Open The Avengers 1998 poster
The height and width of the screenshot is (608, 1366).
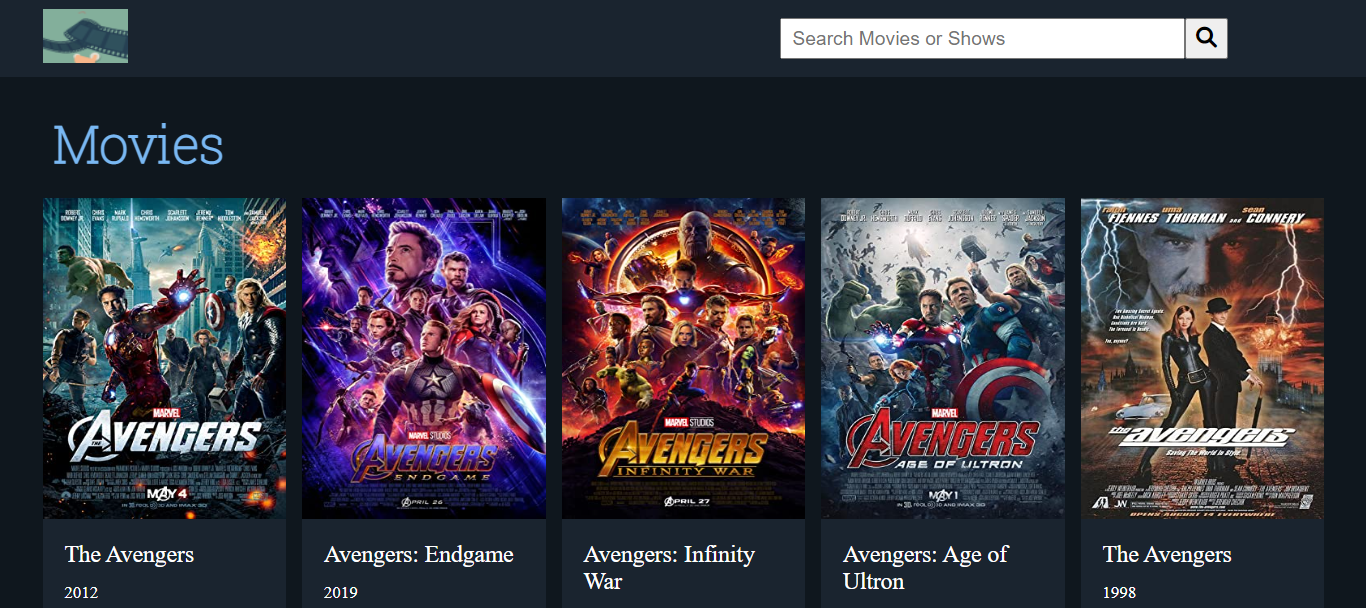pos(1202,358)
